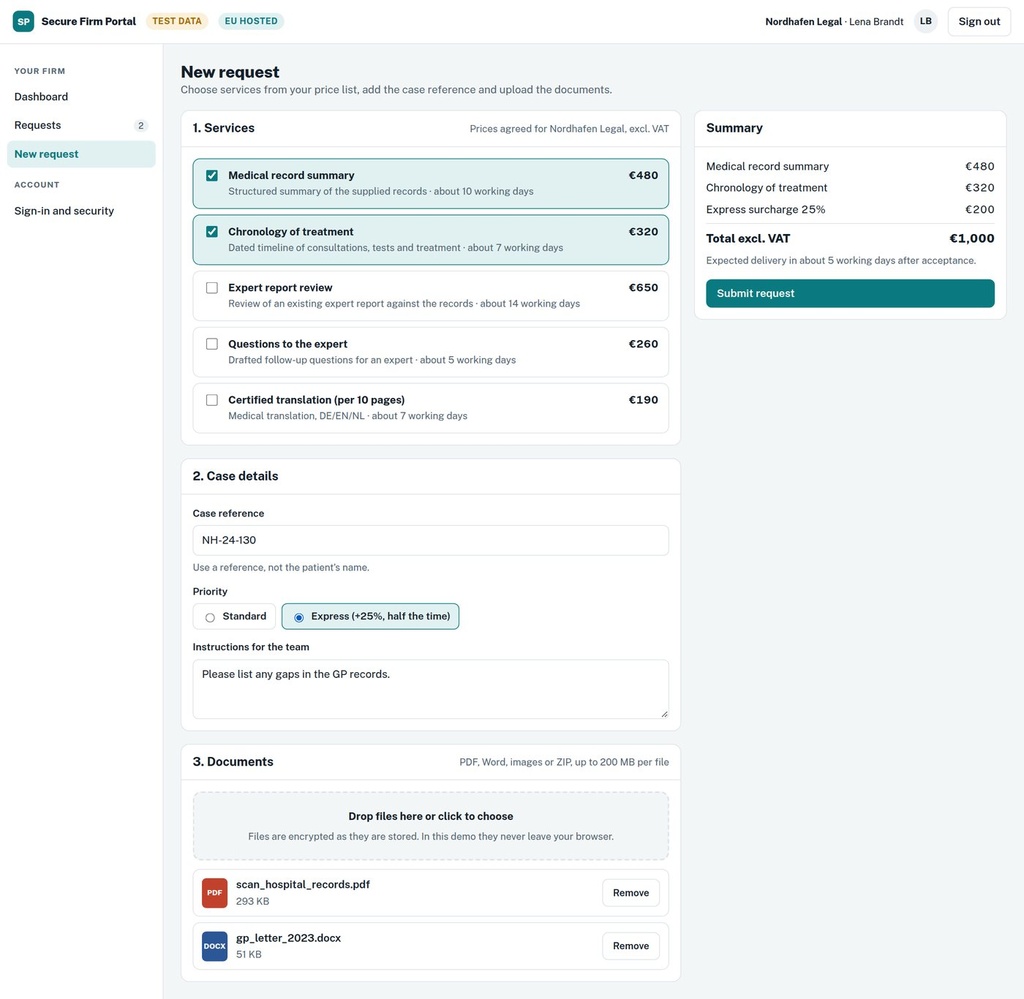Remove scan_hospital_records.pdf from documents
This screenshot has width=1024, height=999.
(x=630, y=893)
